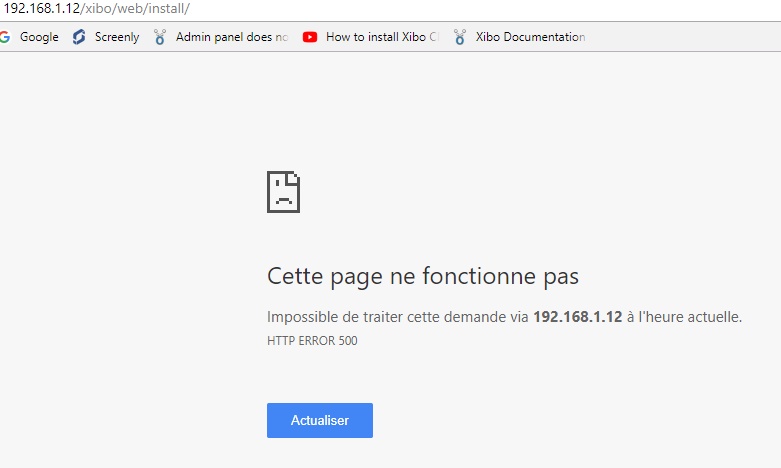The width and height of the screenshot is (781, 468).
Task: Open the 'Admin panel does no' bookmark
Action: [x=221, y=37]
